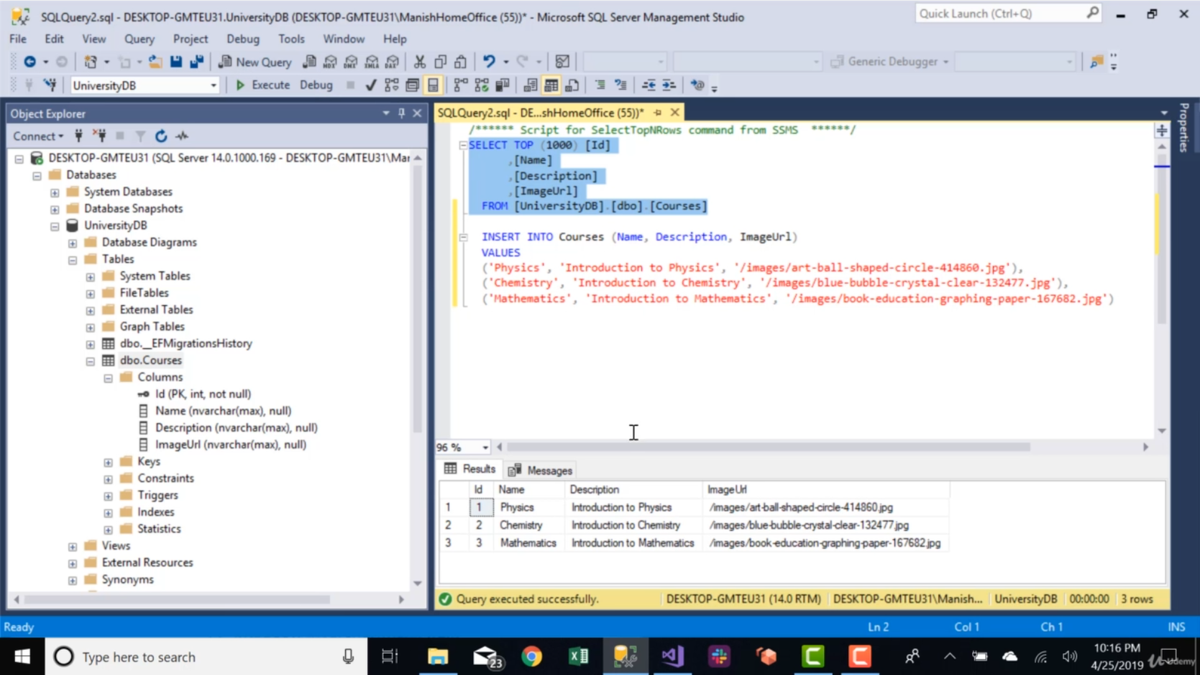Click the Properties side tab
Screen dimensions: 1200x675
tap(1184, 127)
